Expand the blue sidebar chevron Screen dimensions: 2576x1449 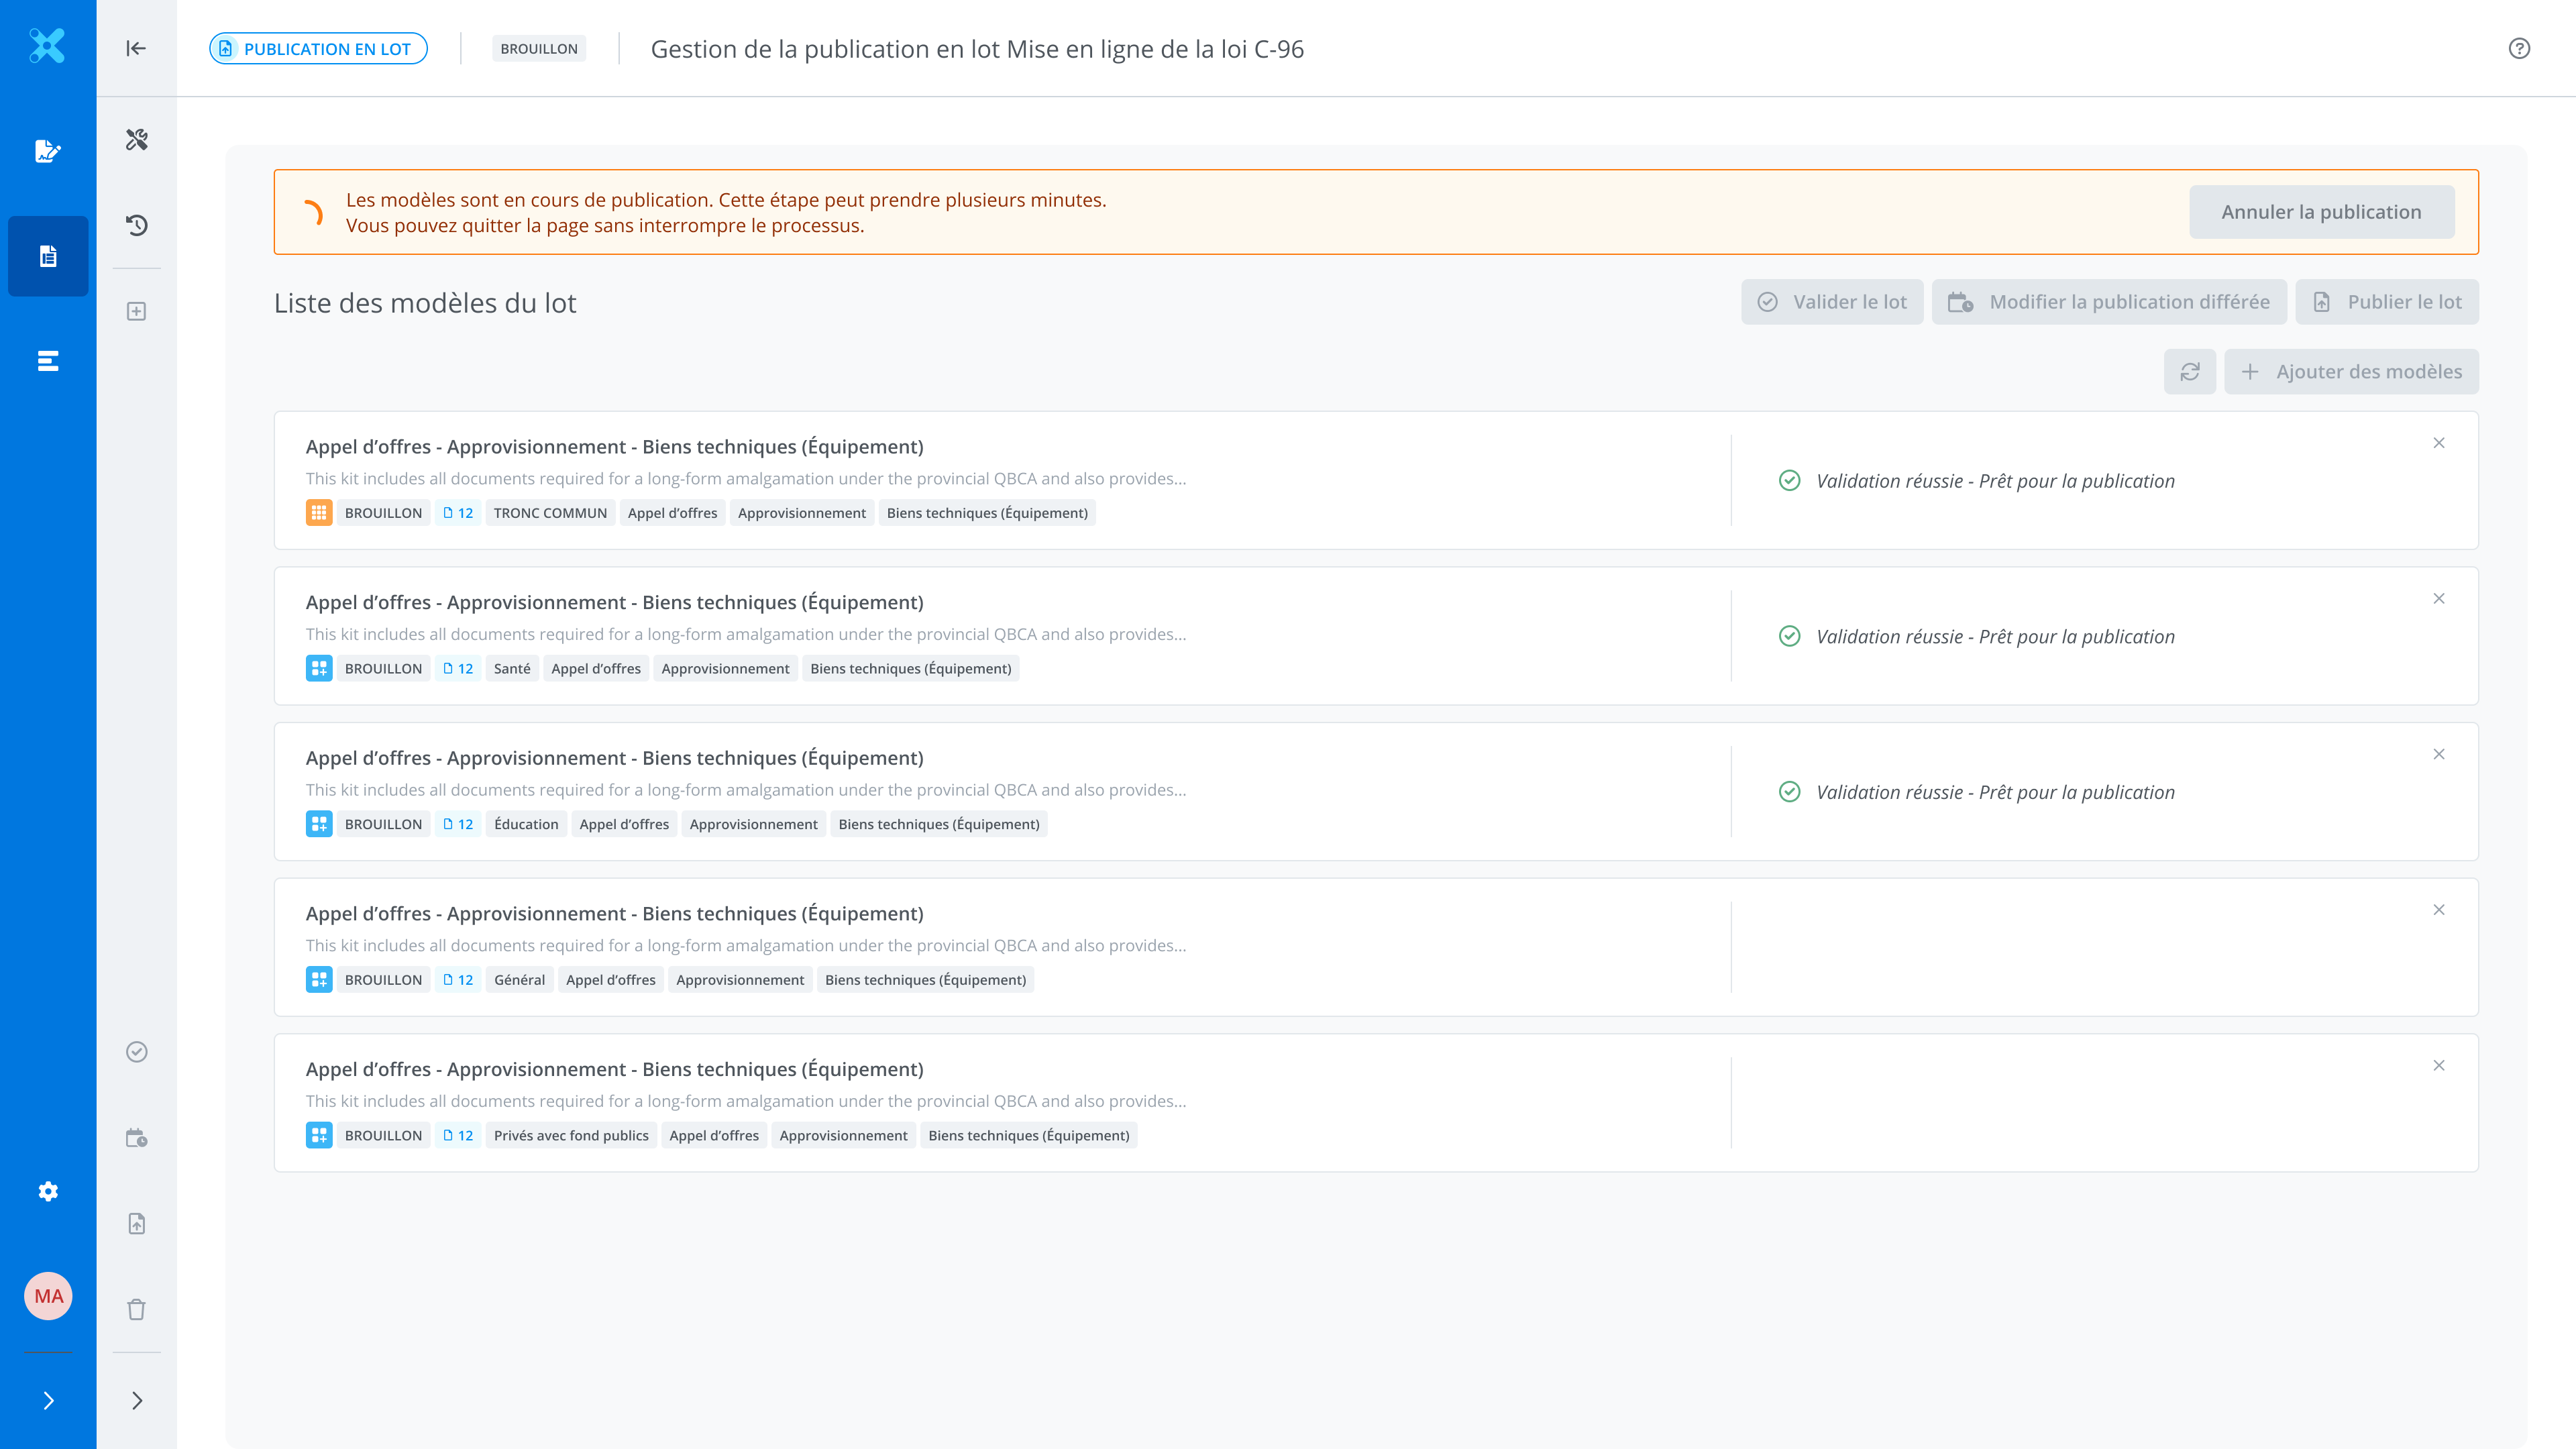click(x=48, y=1400)
